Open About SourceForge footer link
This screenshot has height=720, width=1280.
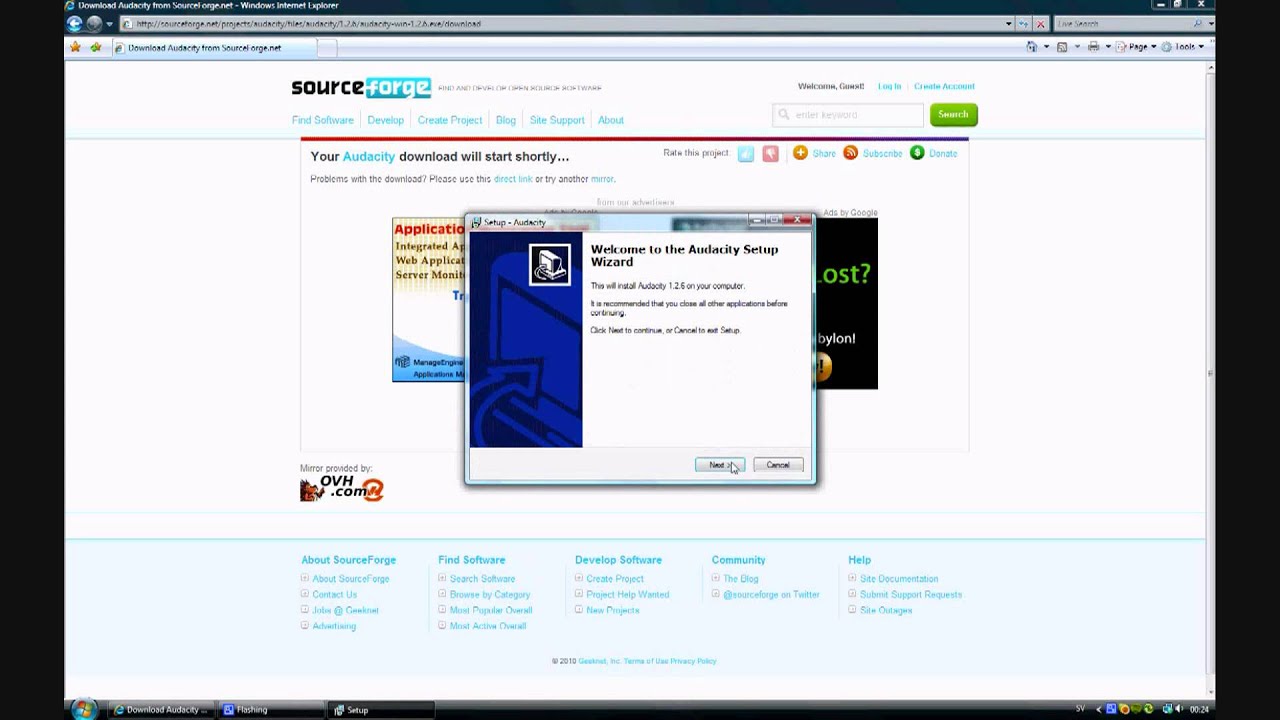(350, 579)
